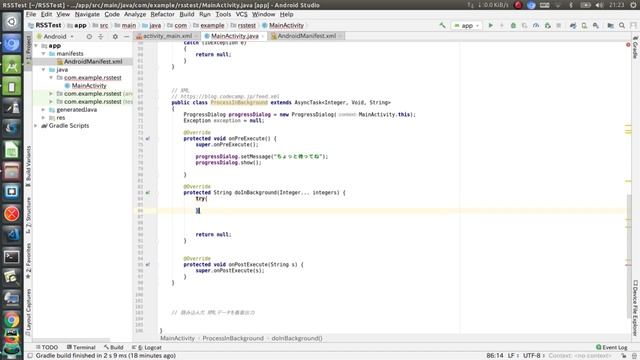The height and width of the screenshot is (360, 640).
Task: Click the Ubuntu dash search icon
Action: coord(11,22)
